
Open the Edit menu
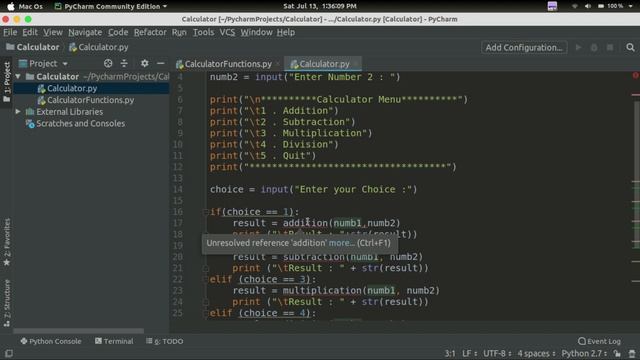30,32
